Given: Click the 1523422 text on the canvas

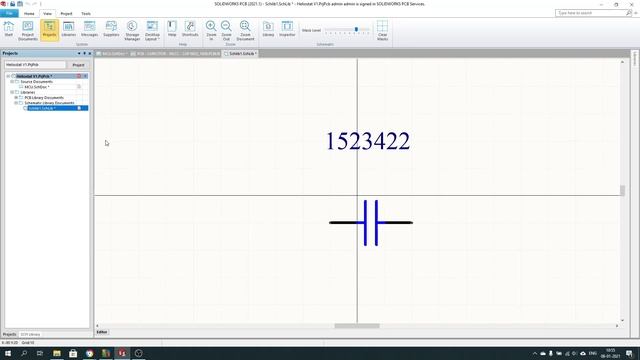Looking at the screenshot, I should (x=368, y=141).
